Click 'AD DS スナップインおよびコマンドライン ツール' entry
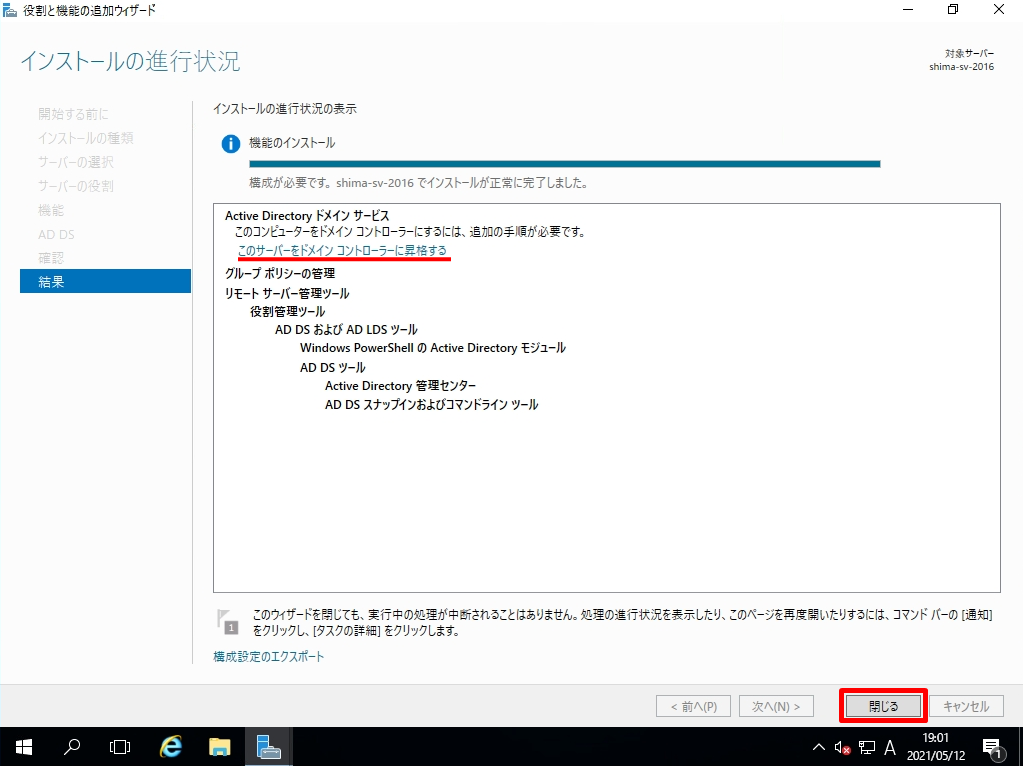This screenshot has width=1023, height=766. pyautogui.click(x=431, y=405)
